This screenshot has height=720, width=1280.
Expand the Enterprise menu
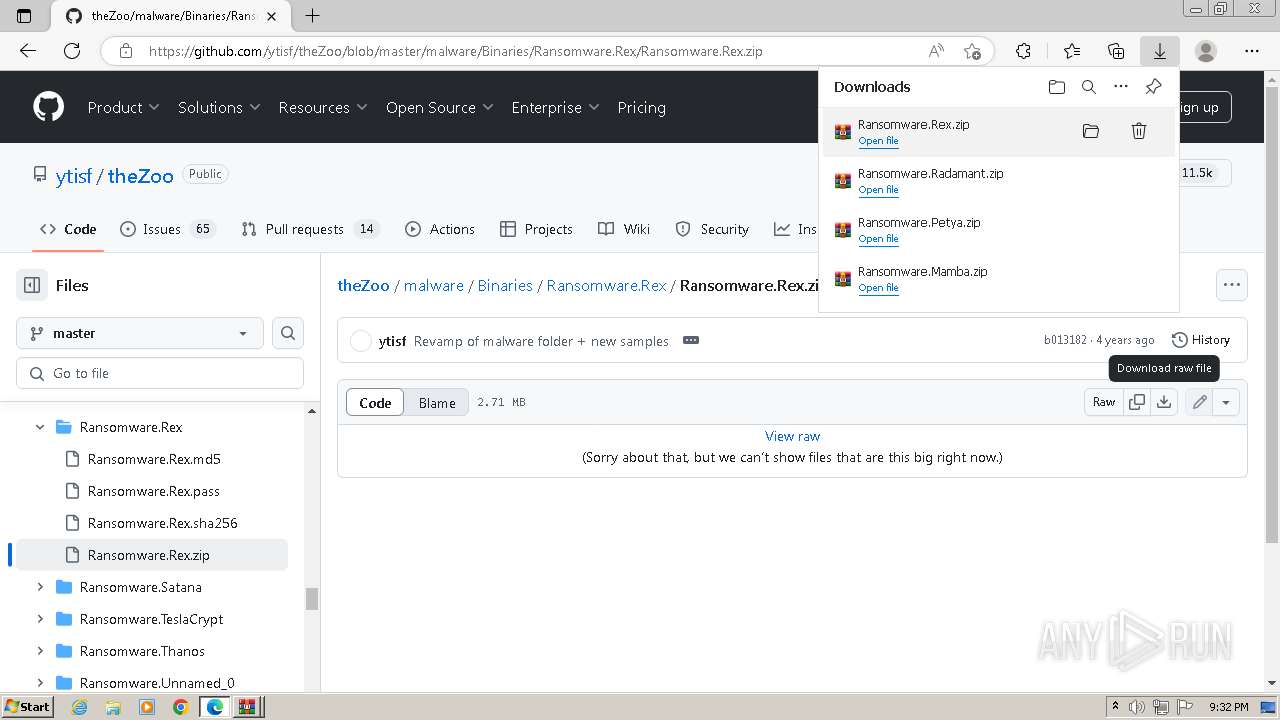(555, 107)
